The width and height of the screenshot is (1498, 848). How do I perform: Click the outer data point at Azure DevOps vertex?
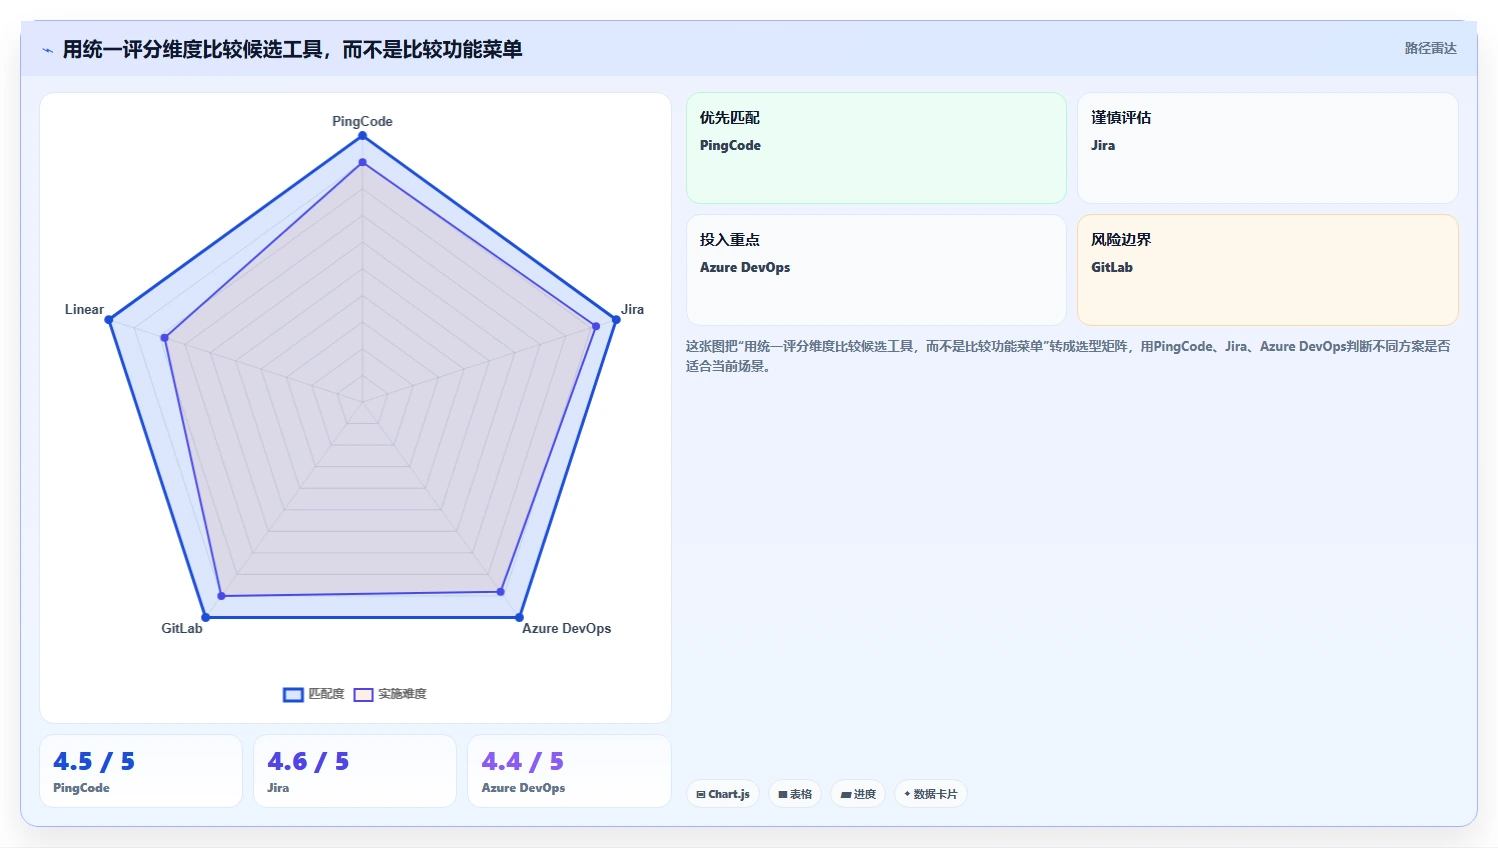(519, 617)
